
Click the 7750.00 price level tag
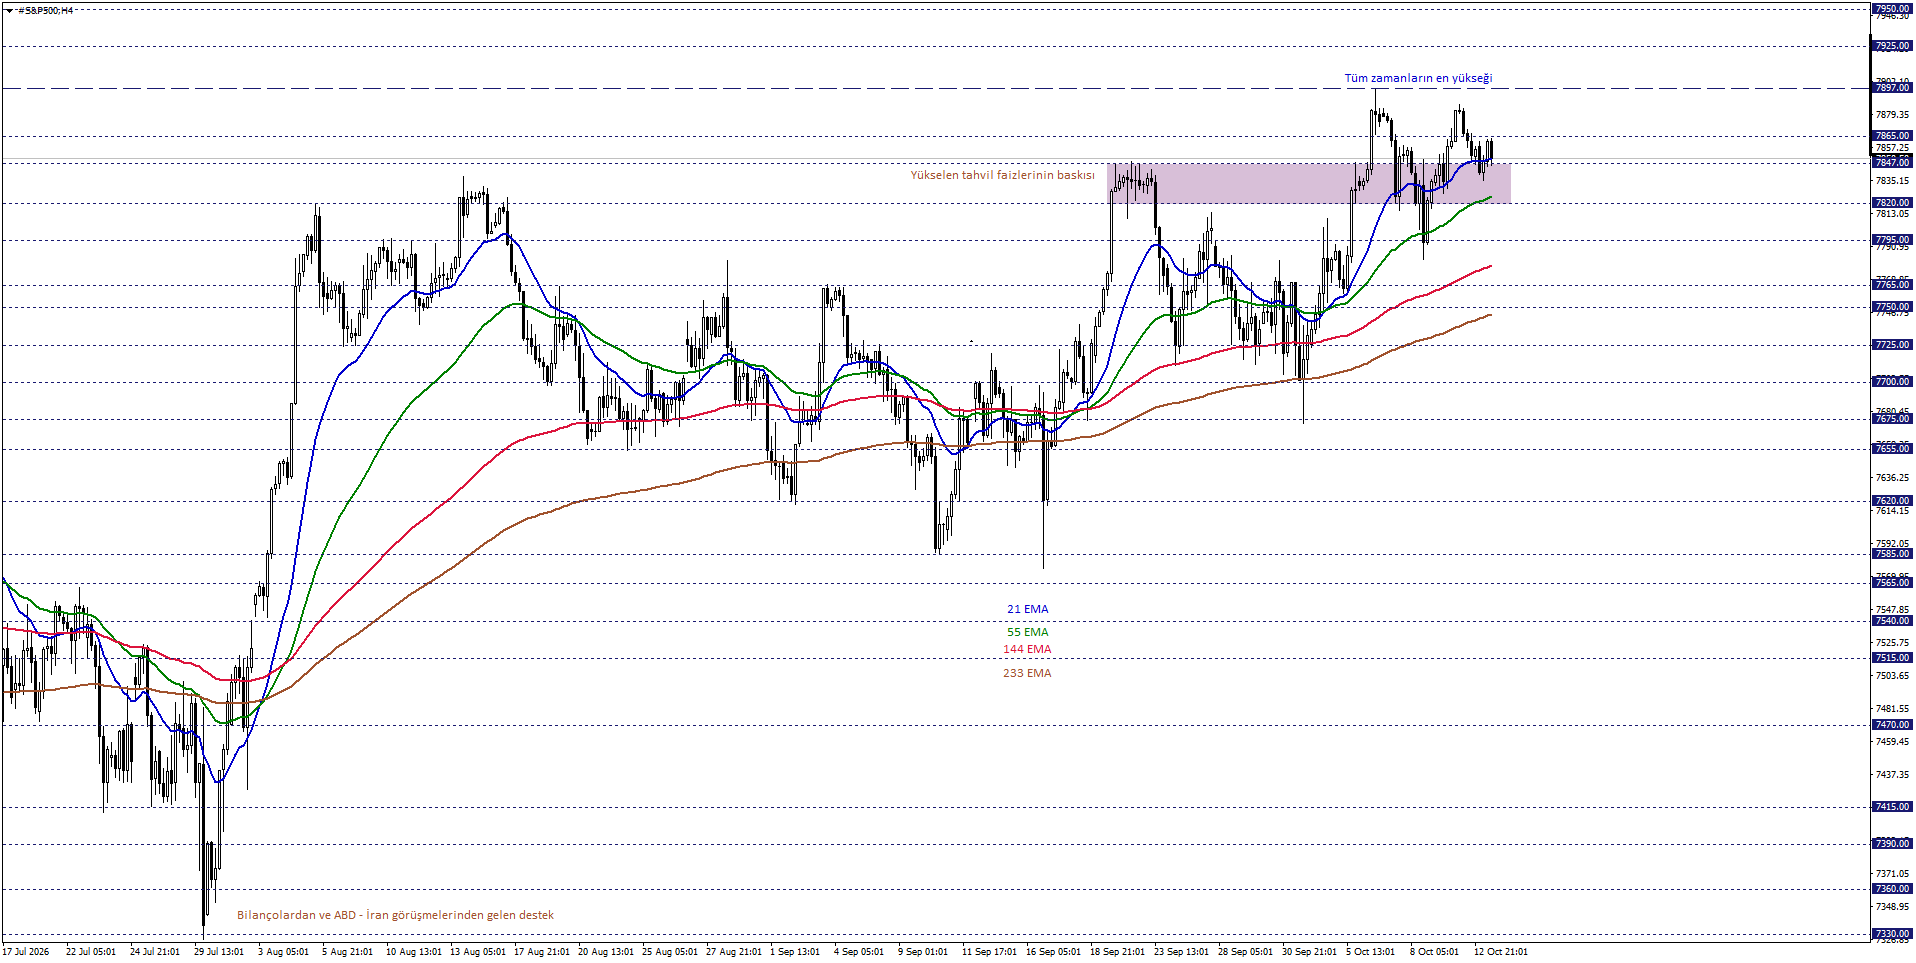point(1892,307)
